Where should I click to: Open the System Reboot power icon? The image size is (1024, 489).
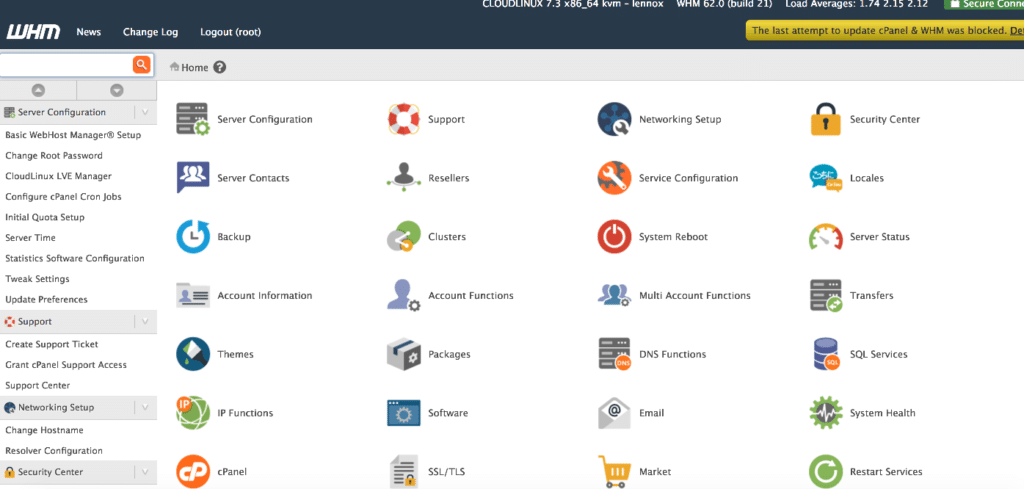(613, 237)
